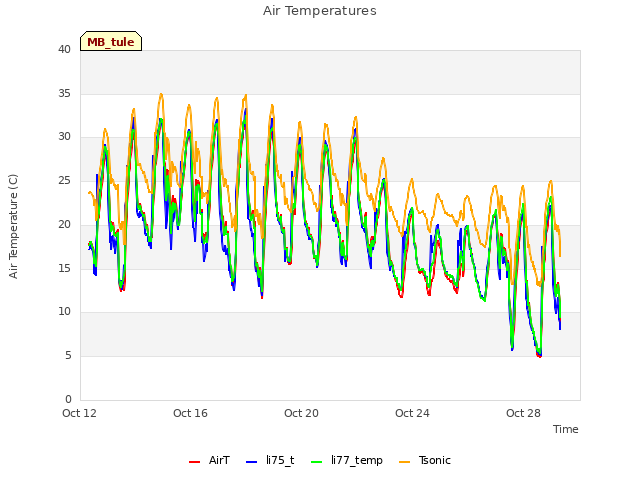Click the Oct 24 x-axis tick label
Screen dimensions: 640x480
click(x=412, y=413)
